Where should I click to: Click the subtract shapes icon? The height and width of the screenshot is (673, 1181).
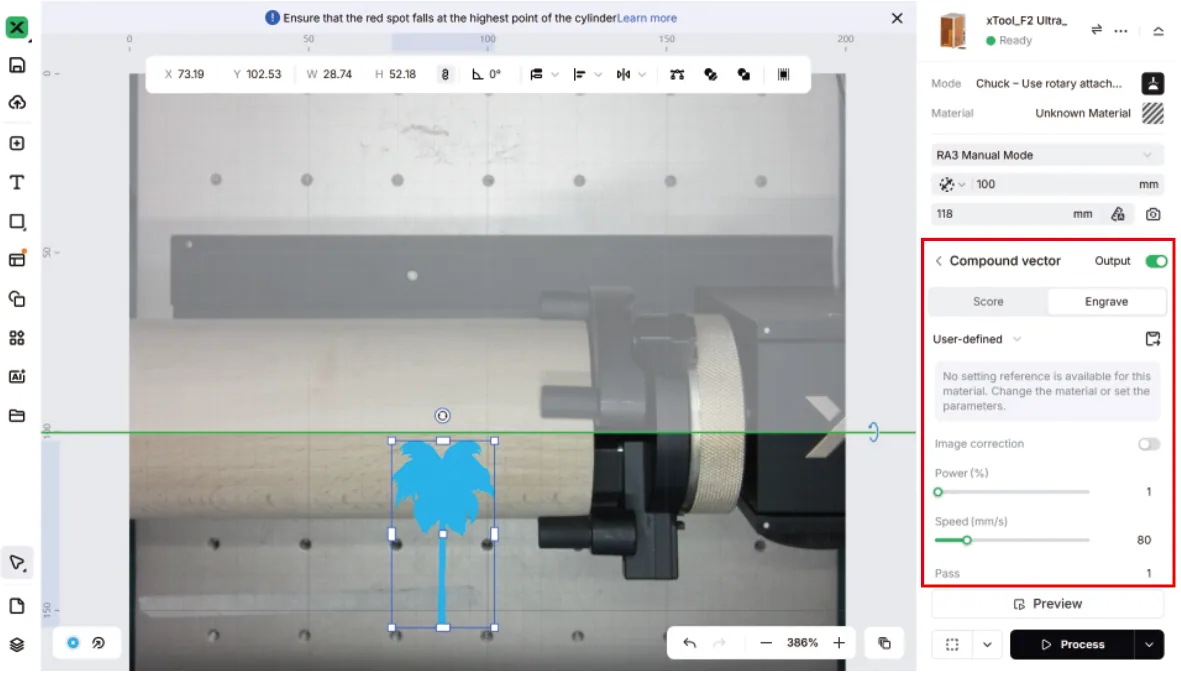pyautogui.click(x=744, y=74)
